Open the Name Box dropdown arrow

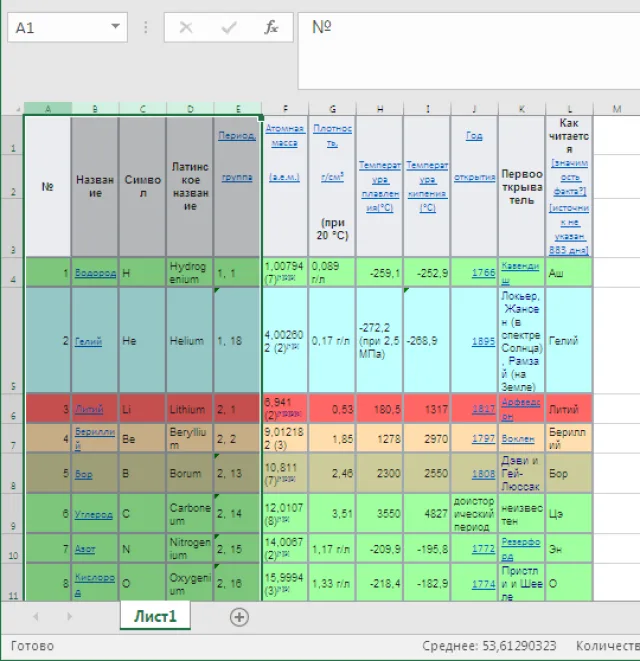(x=115, y=27)
